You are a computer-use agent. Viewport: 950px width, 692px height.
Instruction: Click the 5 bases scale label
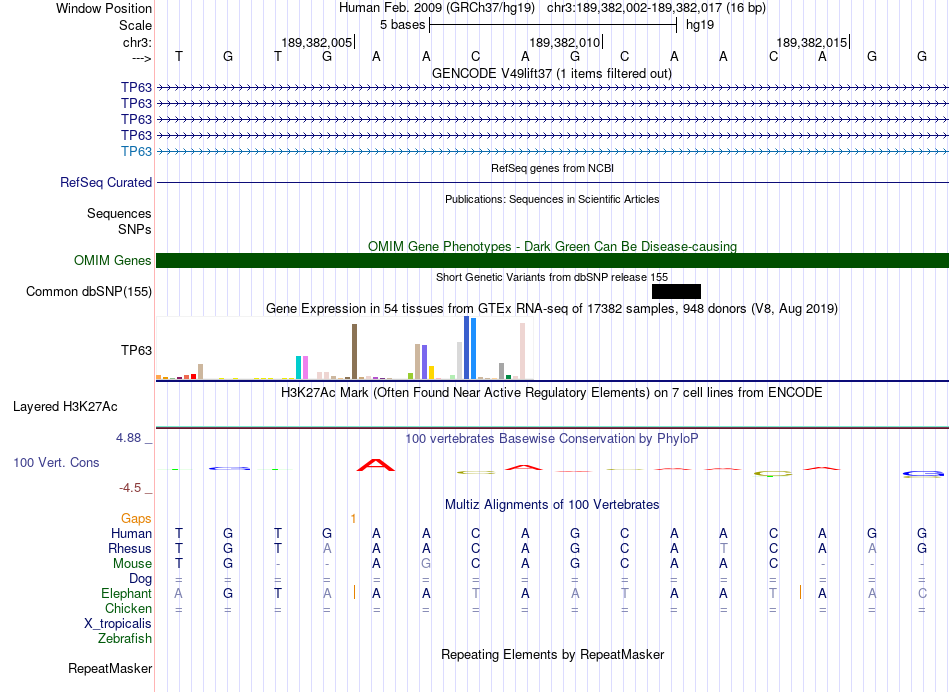tap(402, 25)
